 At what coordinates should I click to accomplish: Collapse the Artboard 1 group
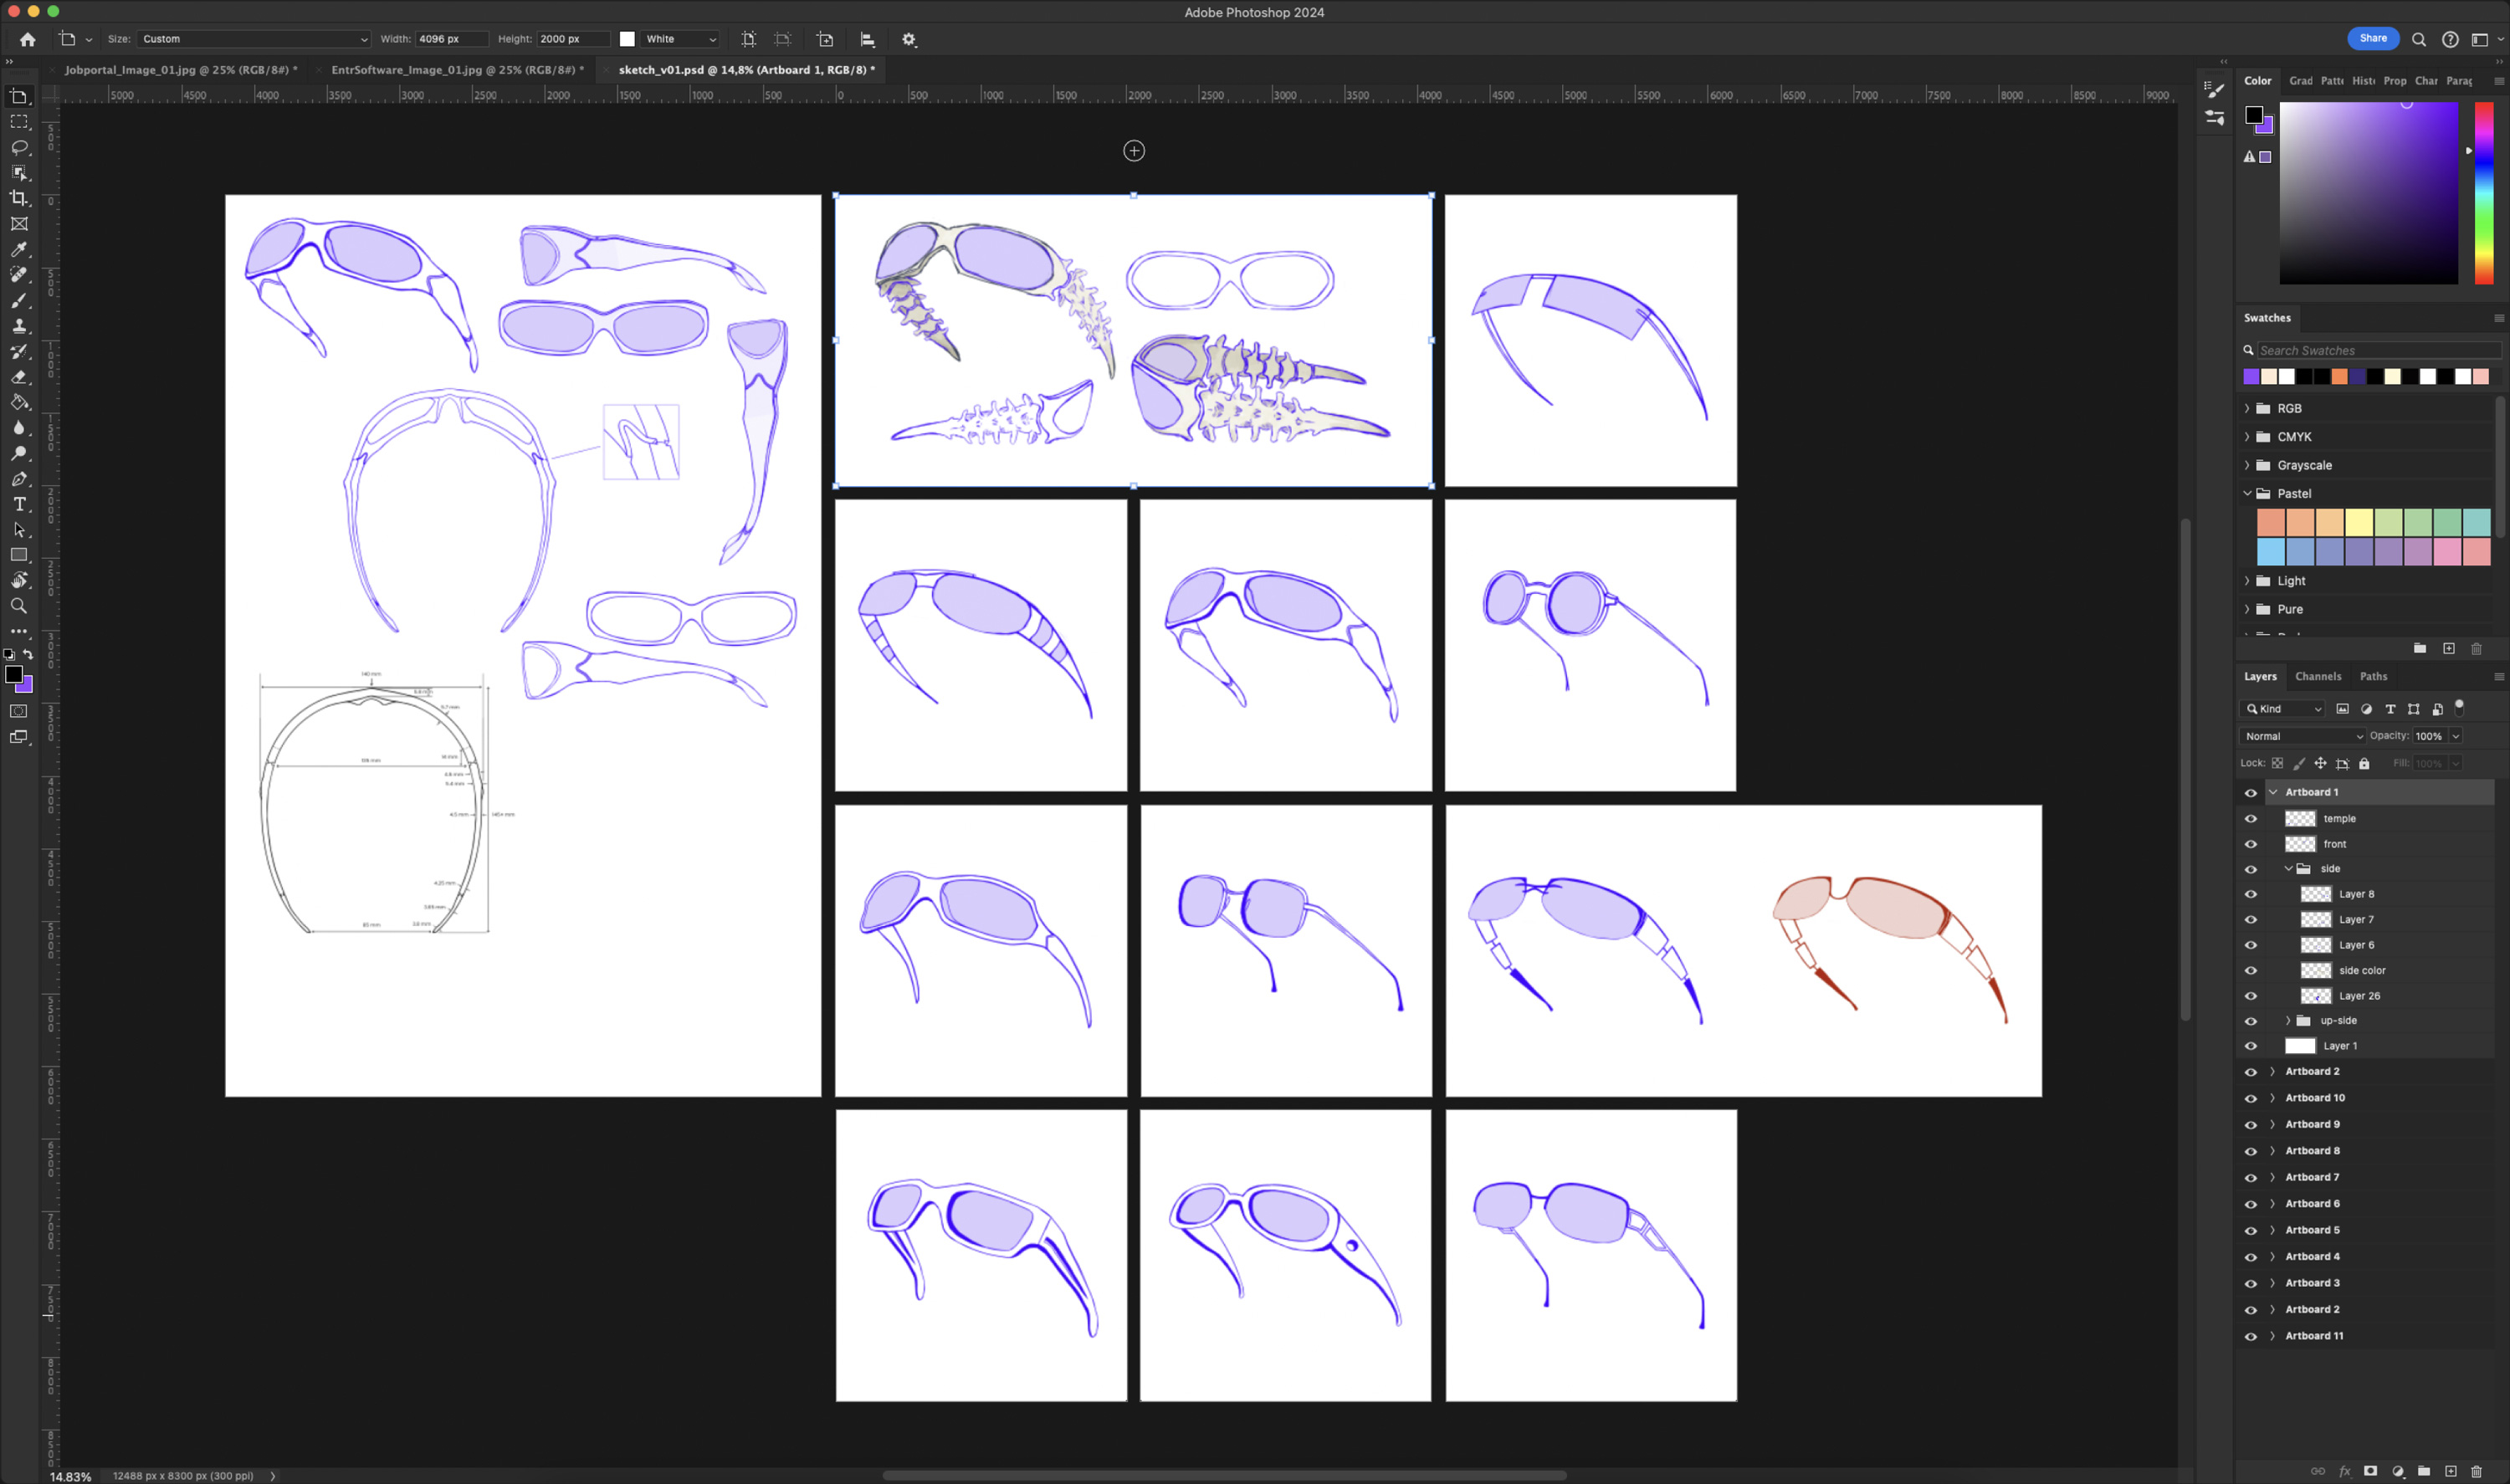[2273, 792]
